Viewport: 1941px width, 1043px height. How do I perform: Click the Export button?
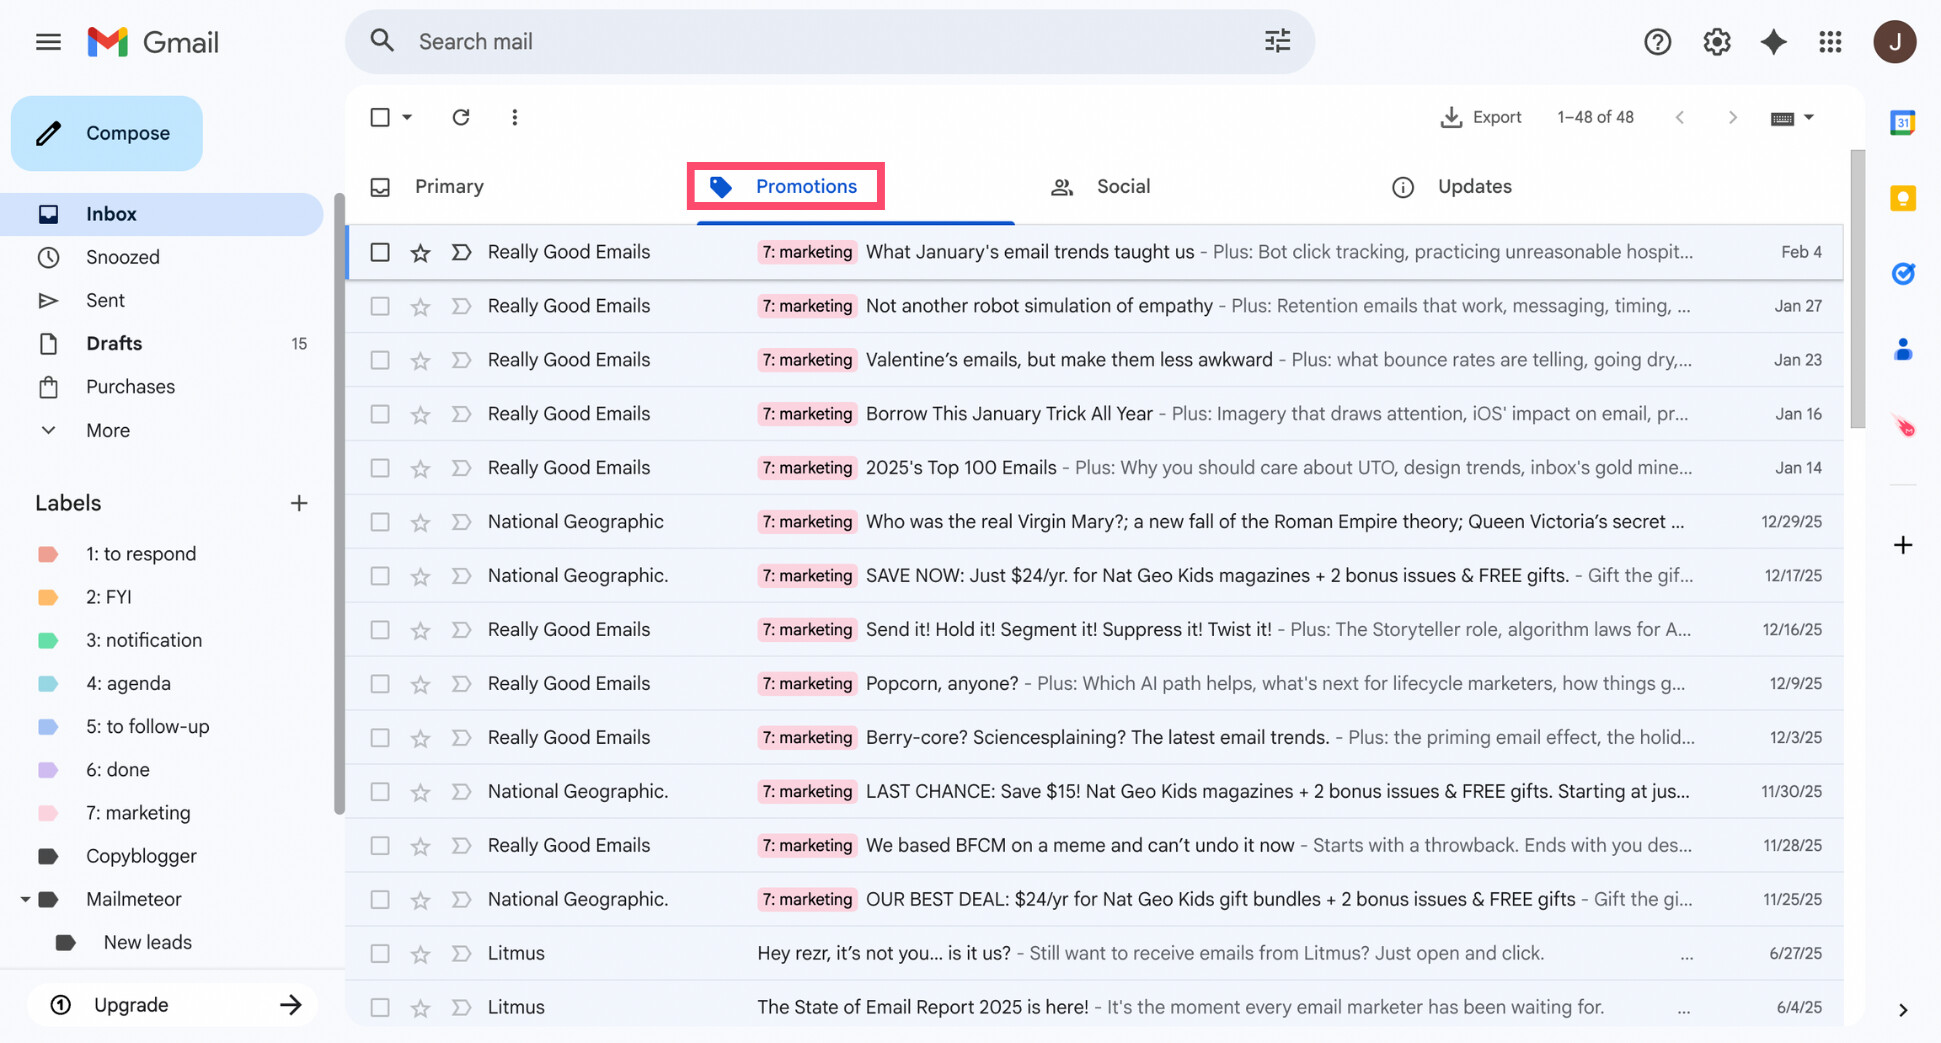tap(1482, 117)
